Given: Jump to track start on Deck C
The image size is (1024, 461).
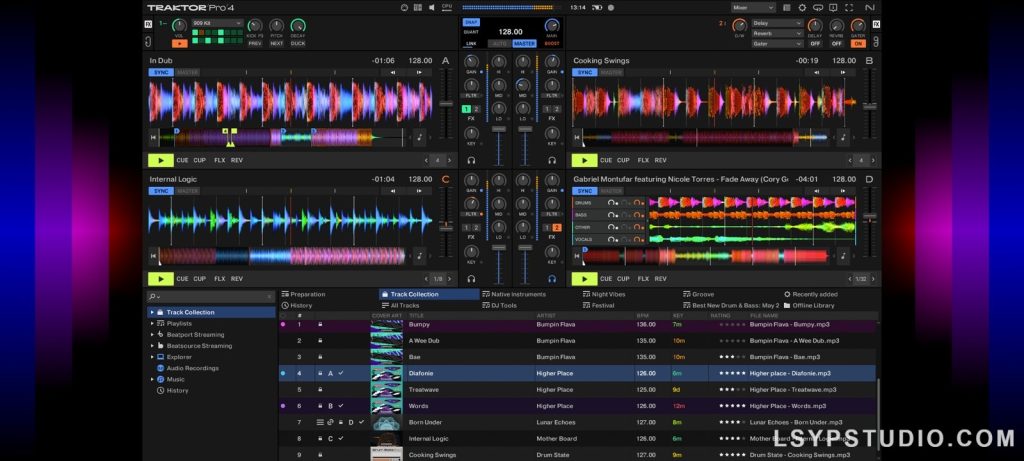Looking at the screenshot, I should click(x=153, y=256).
